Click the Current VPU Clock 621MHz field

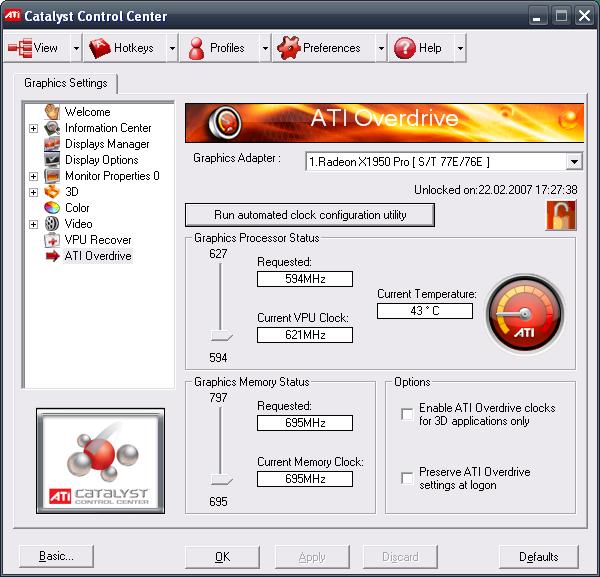pos(305,335)
